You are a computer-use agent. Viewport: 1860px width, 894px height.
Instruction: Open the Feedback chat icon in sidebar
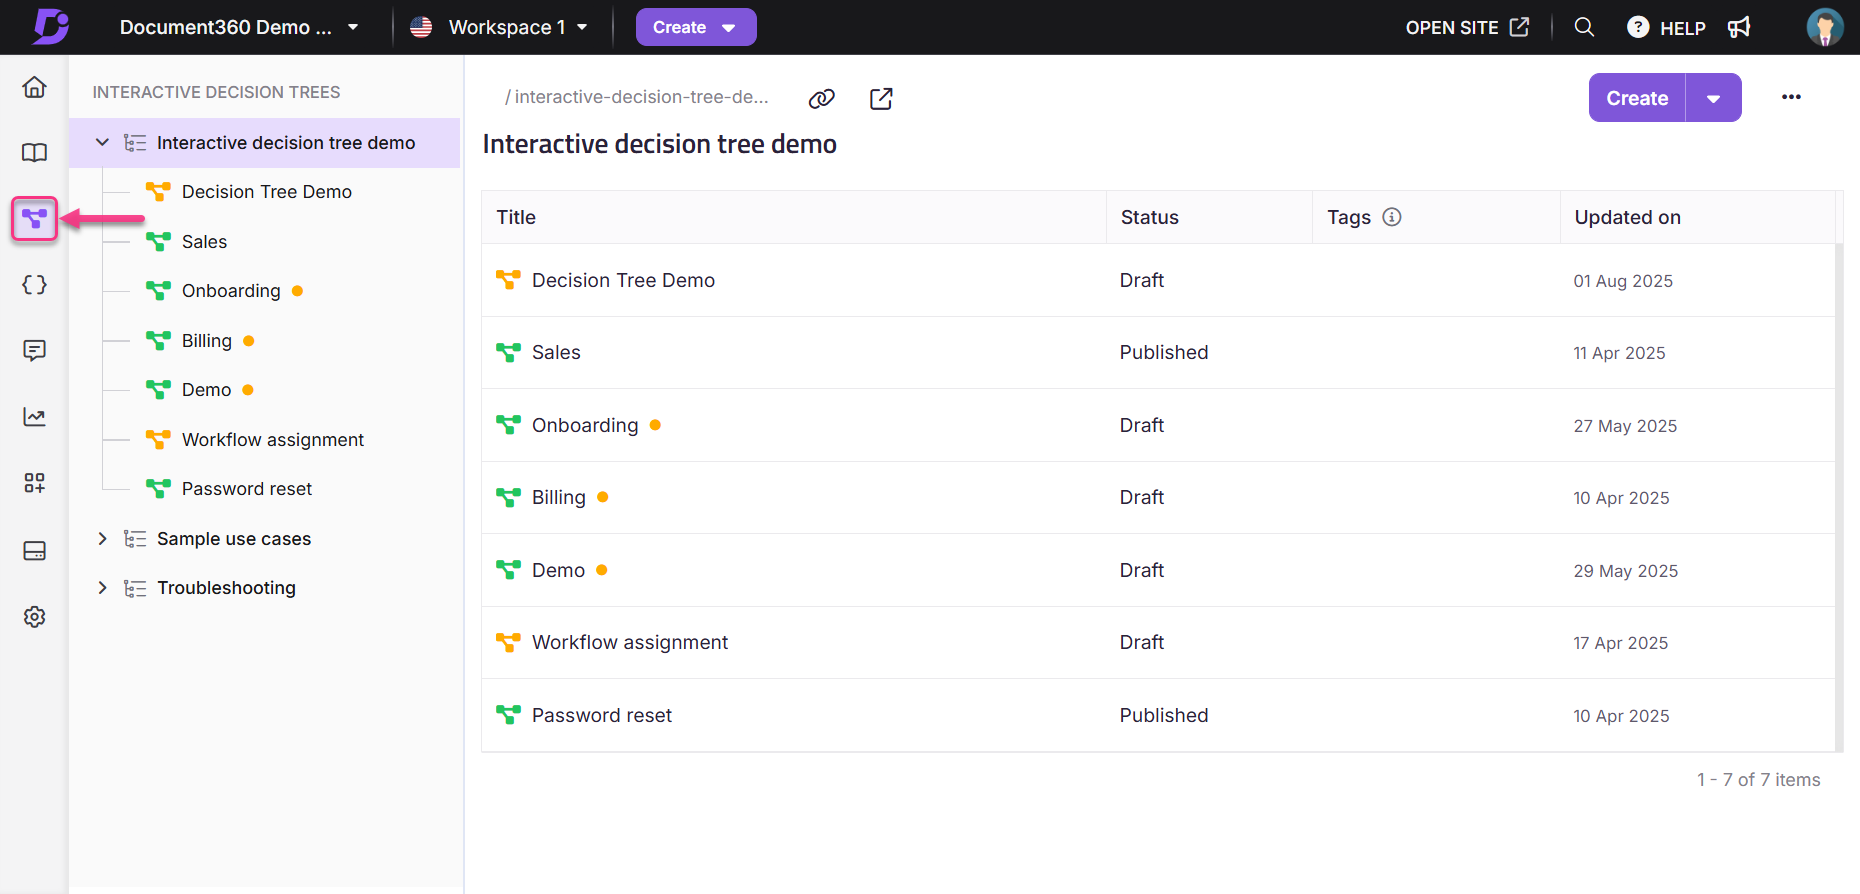coord(34,351)
